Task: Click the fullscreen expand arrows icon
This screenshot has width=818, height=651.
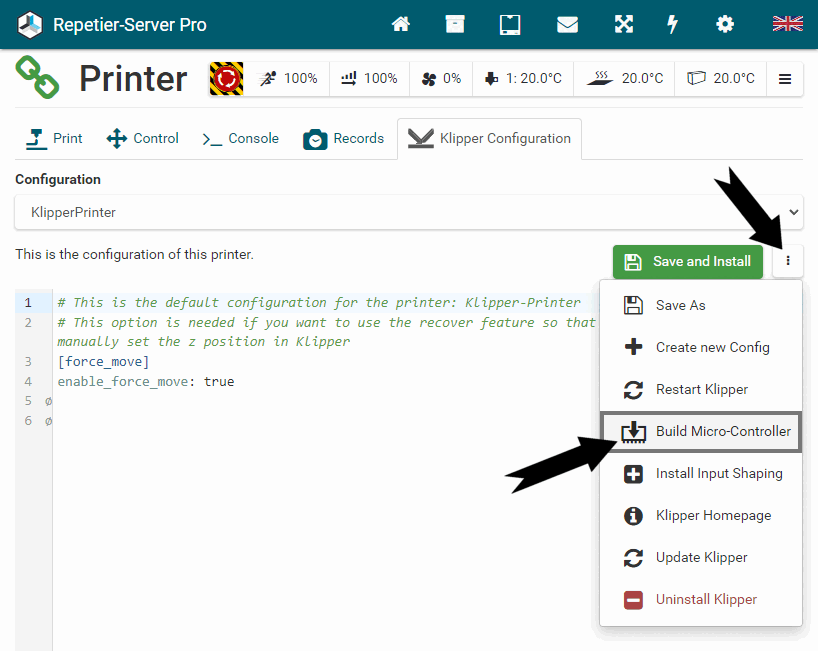Action: coord(624,24)
